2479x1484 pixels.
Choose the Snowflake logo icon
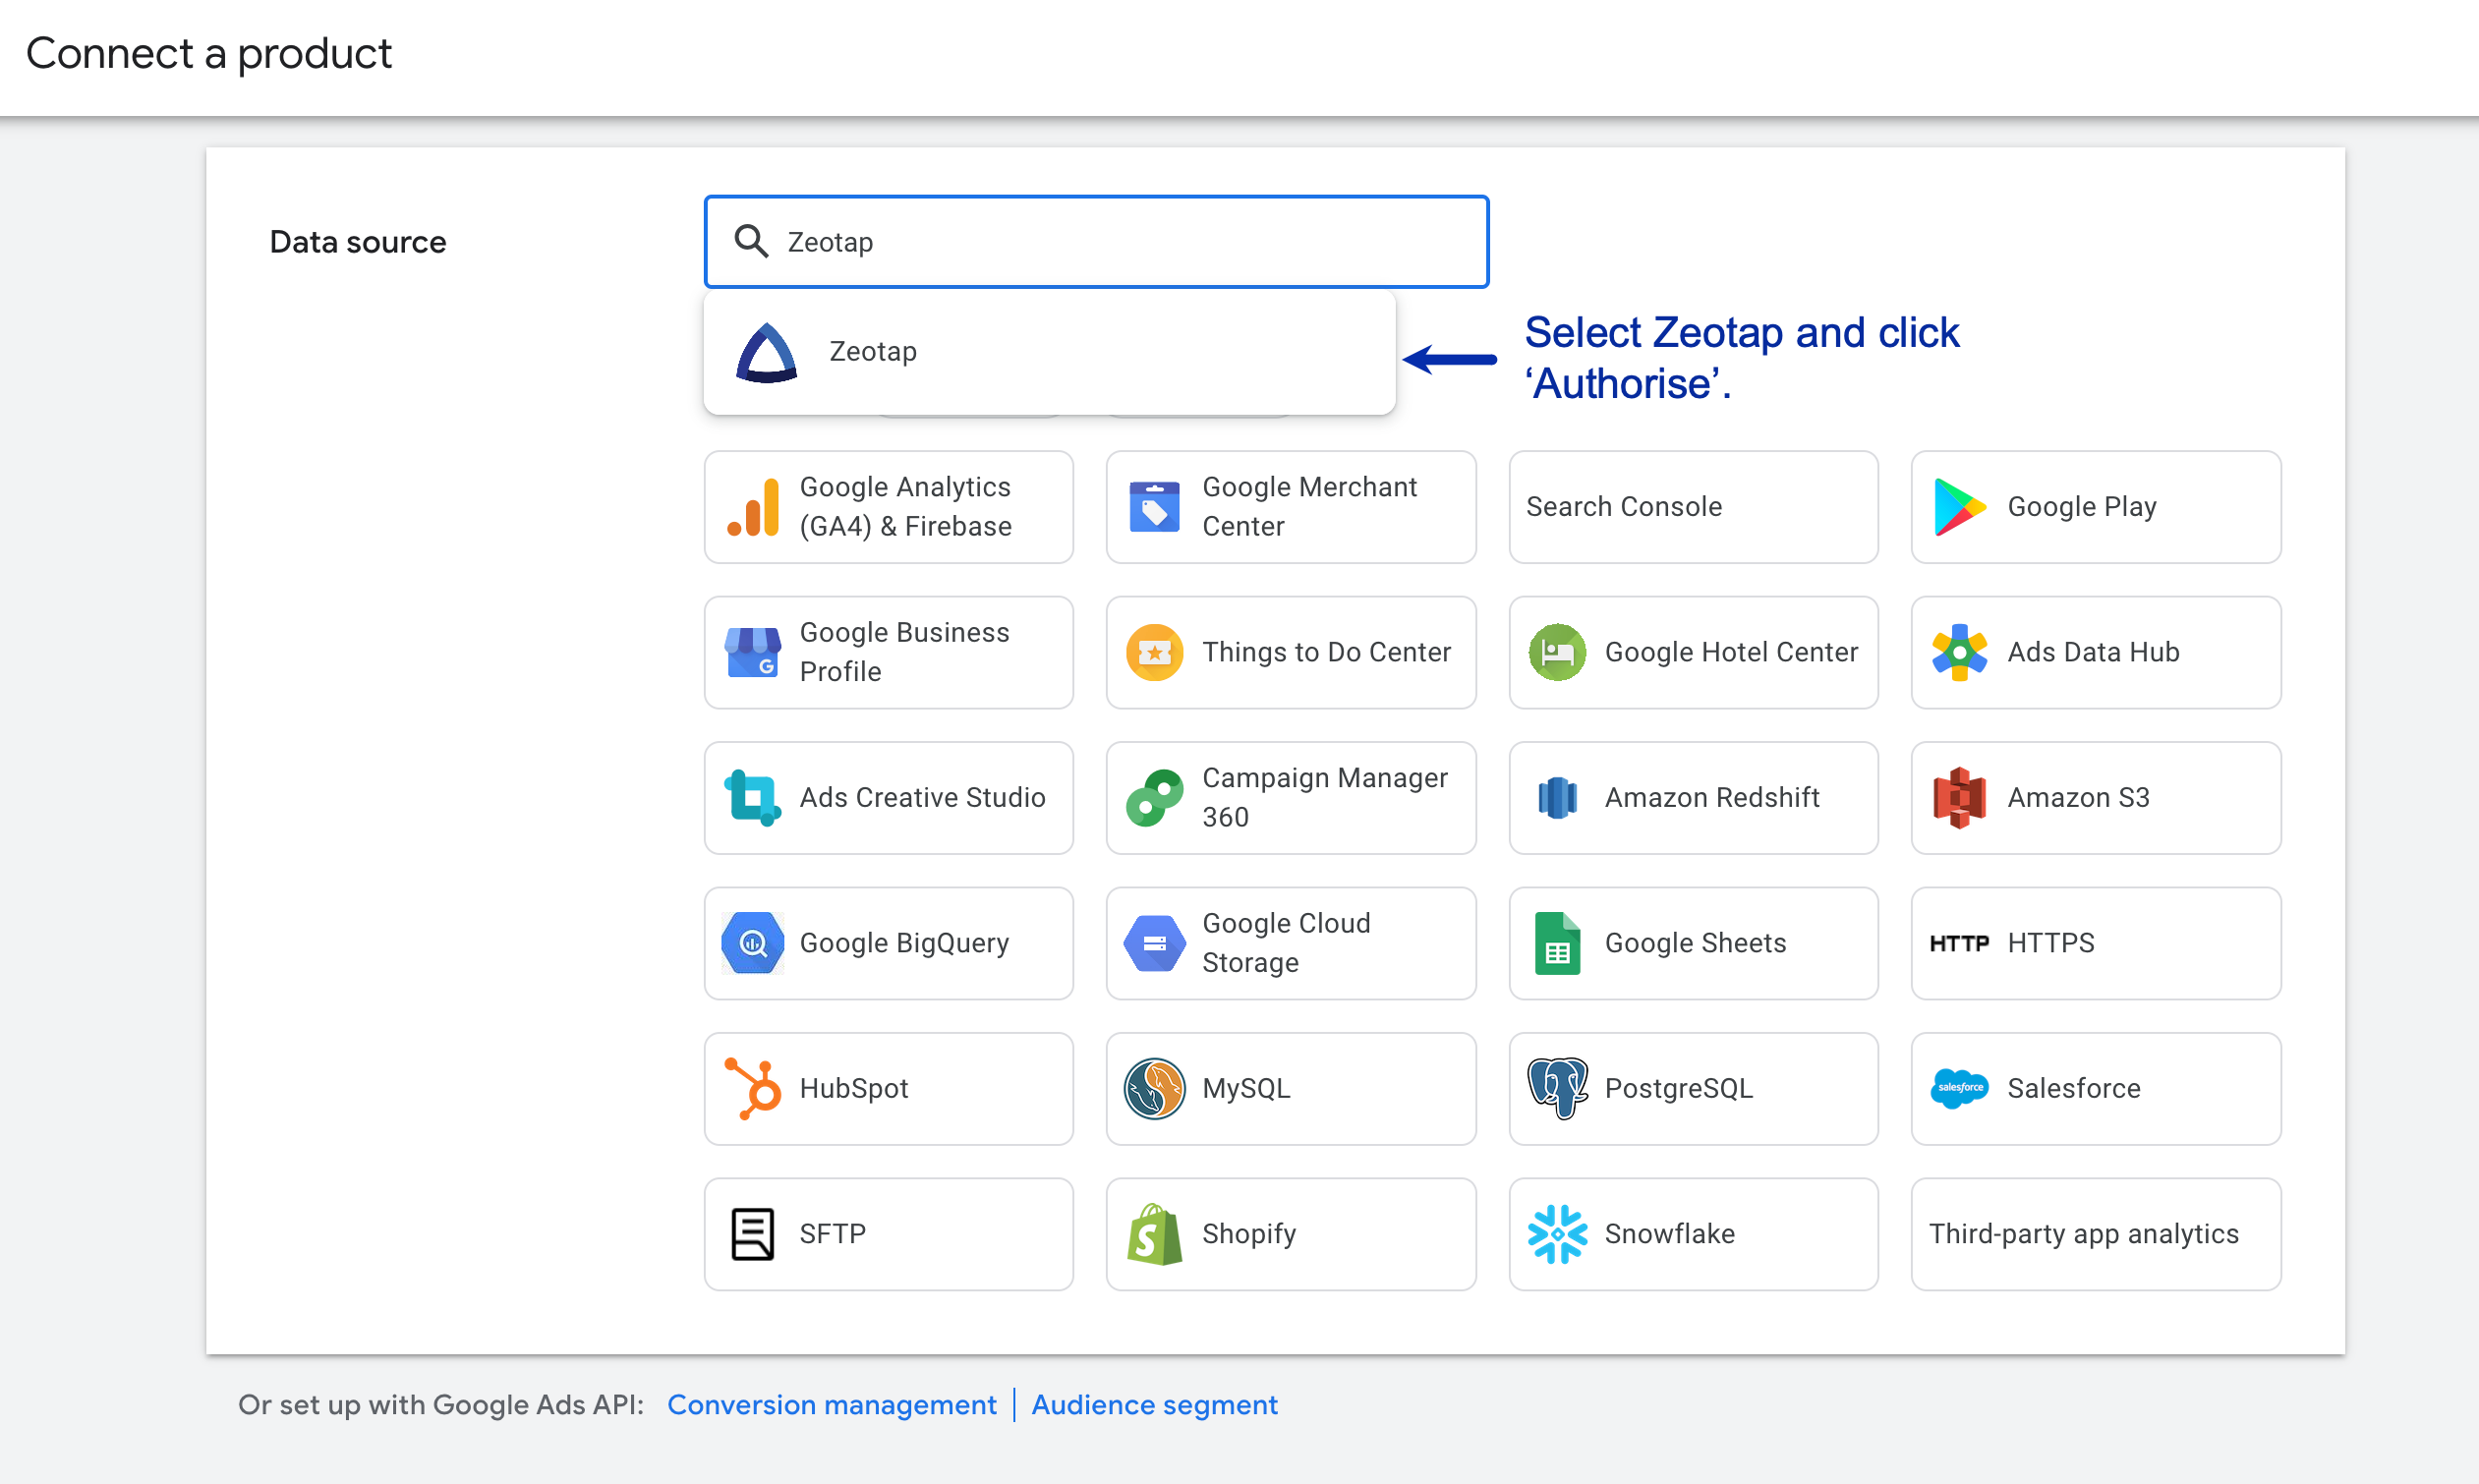point(1557,1234)
